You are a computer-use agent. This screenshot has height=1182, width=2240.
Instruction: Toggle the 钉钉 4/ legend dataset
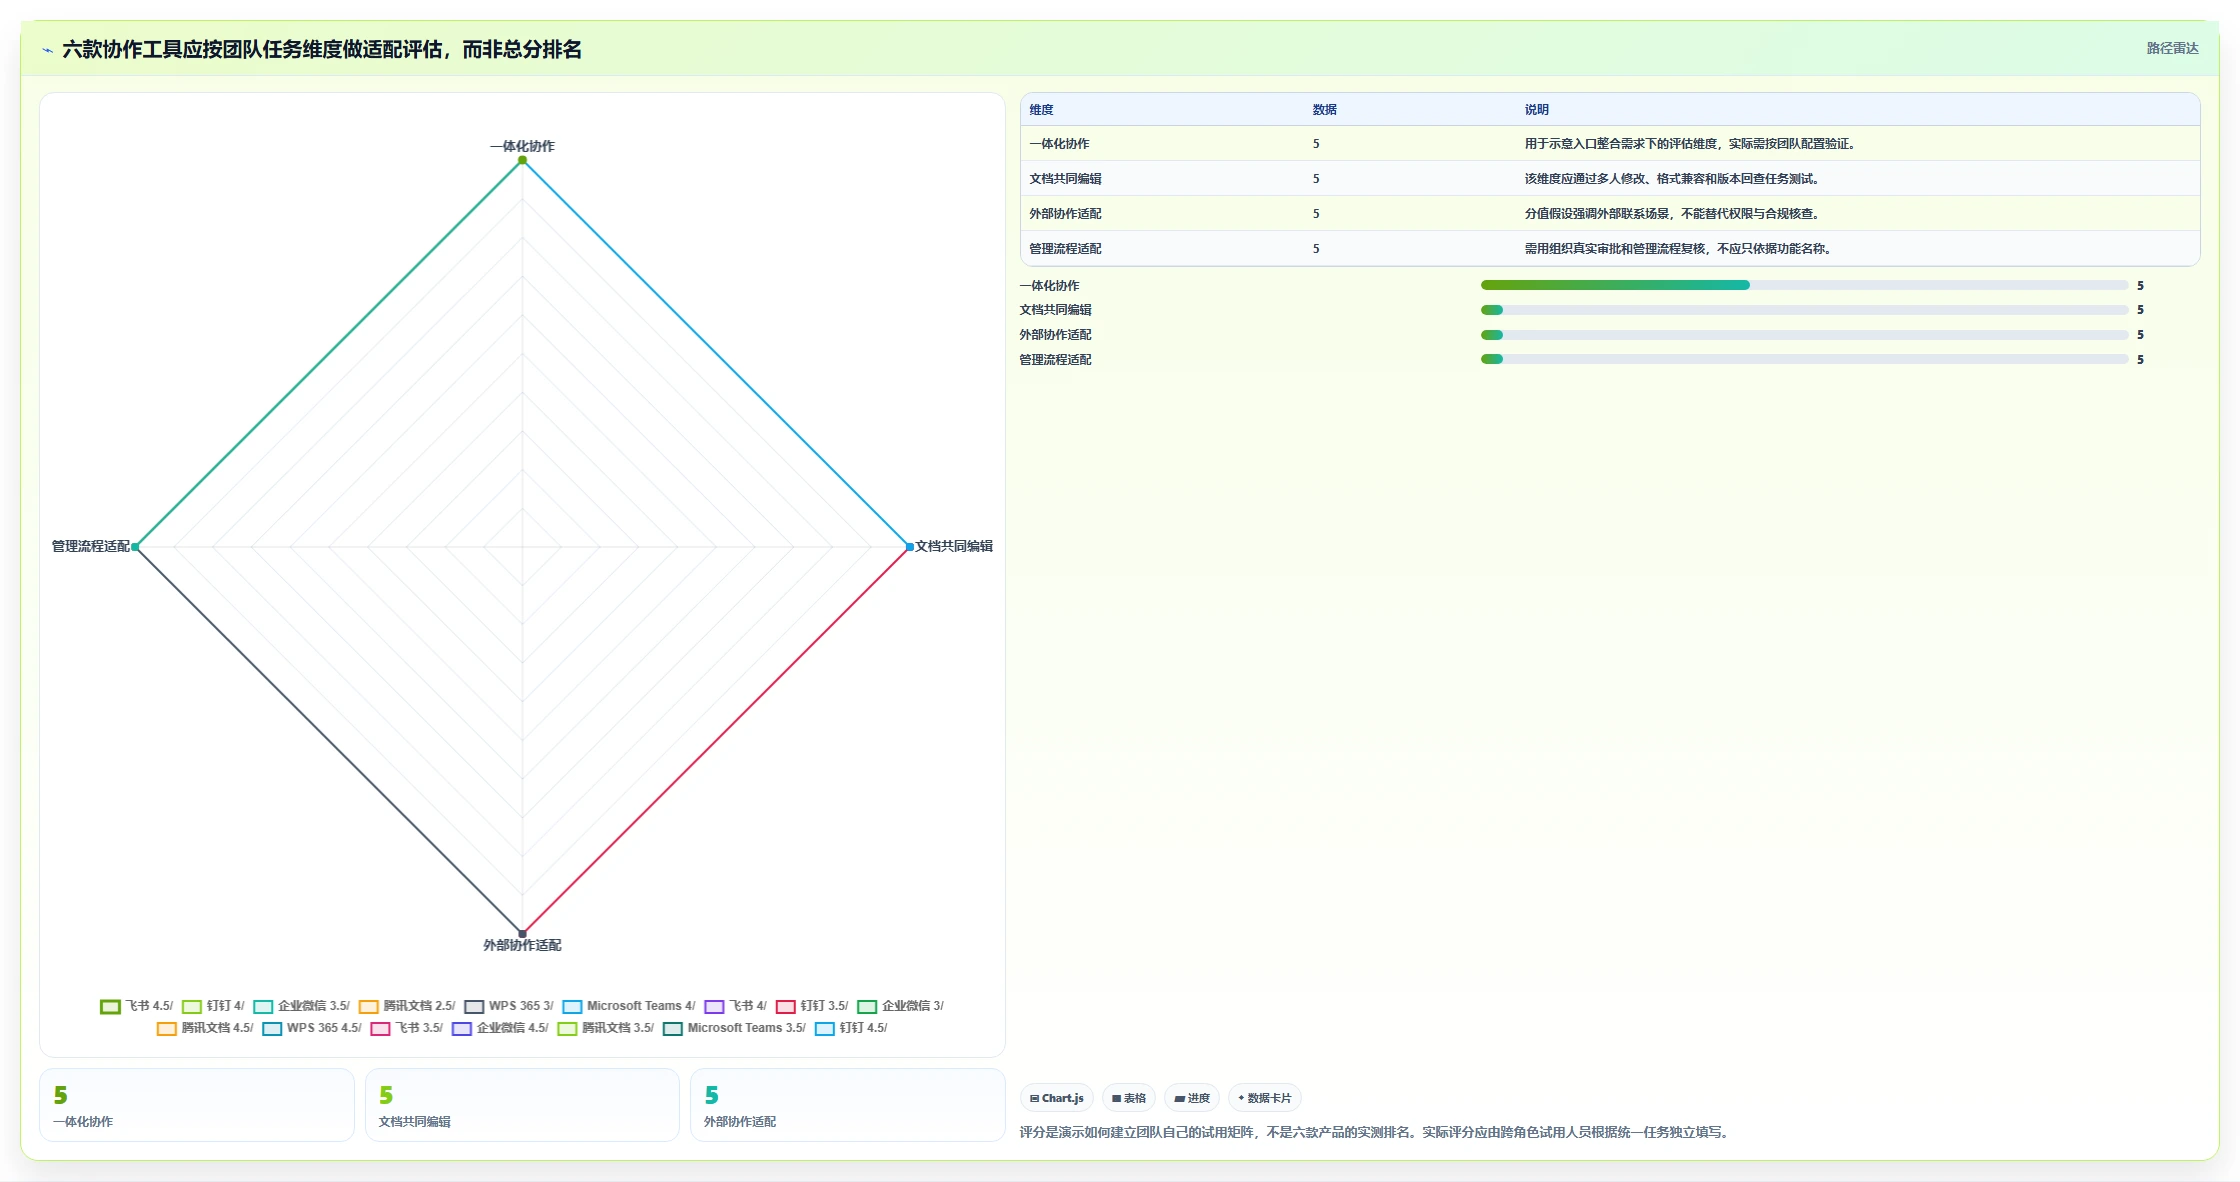(213, 1006)
